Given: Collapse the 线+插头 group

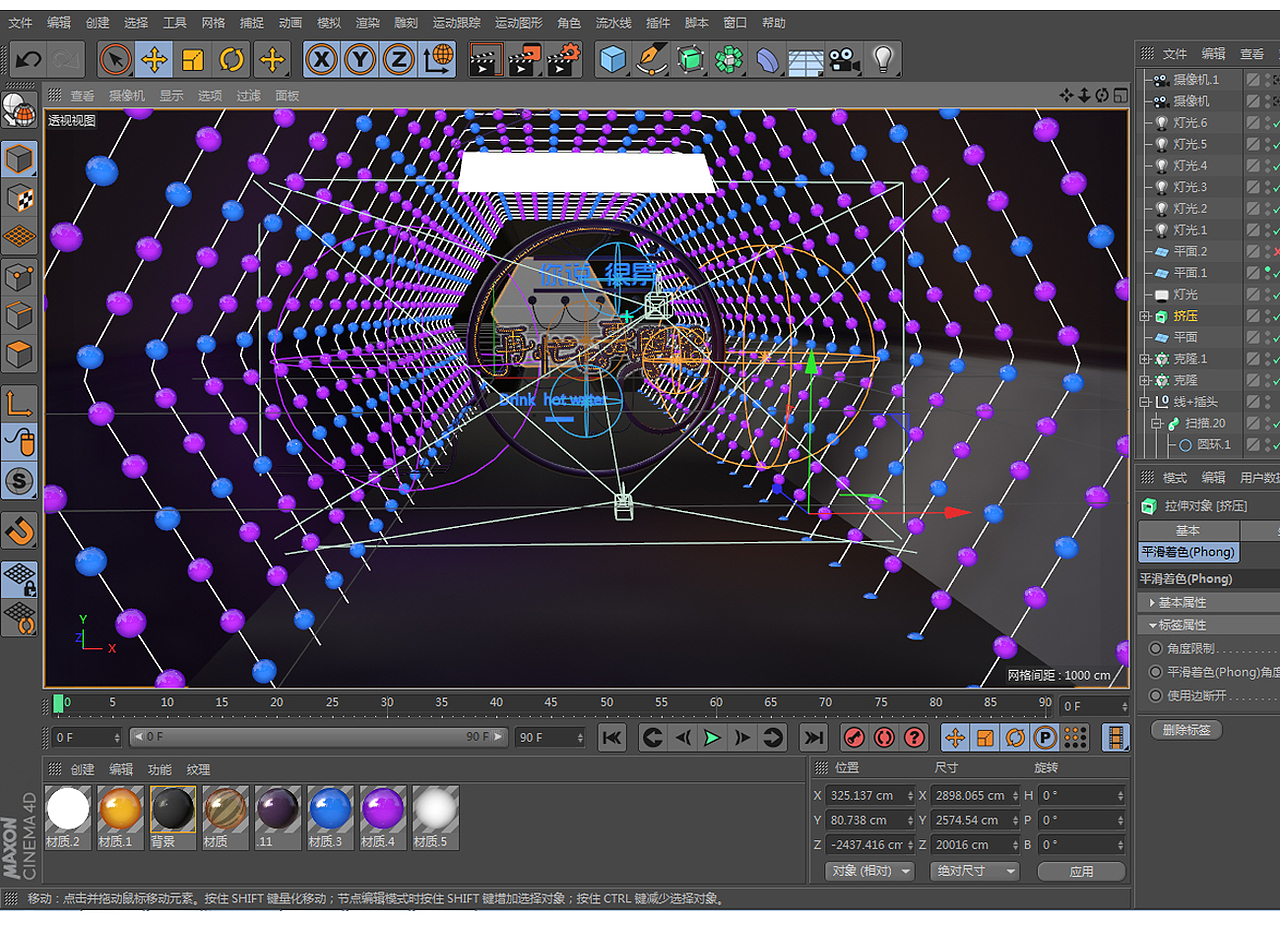Looking at the screenshot, I should (x=1145, y=402).
